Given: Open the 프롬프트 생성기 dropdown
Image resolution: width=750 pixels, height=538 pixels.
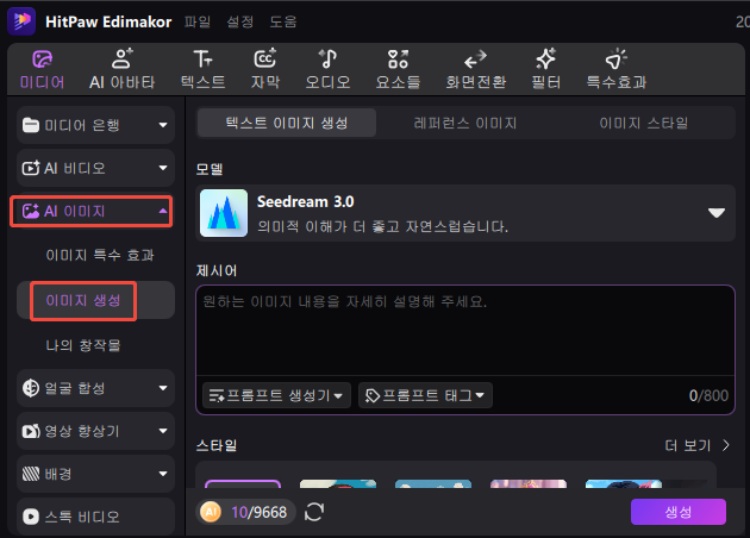Looking at the screenshot, I should point(276,395).
